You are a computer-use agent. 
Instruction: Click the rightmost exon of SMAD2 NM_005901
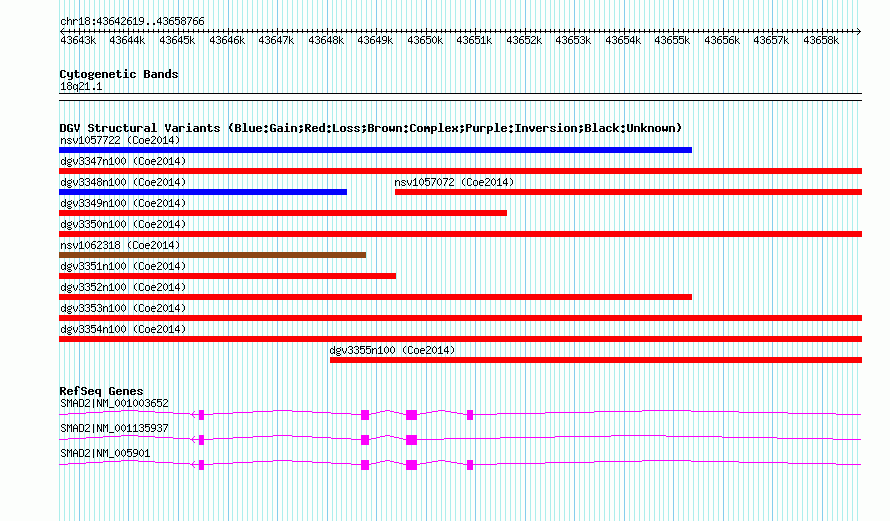click(x=470, y=465)
